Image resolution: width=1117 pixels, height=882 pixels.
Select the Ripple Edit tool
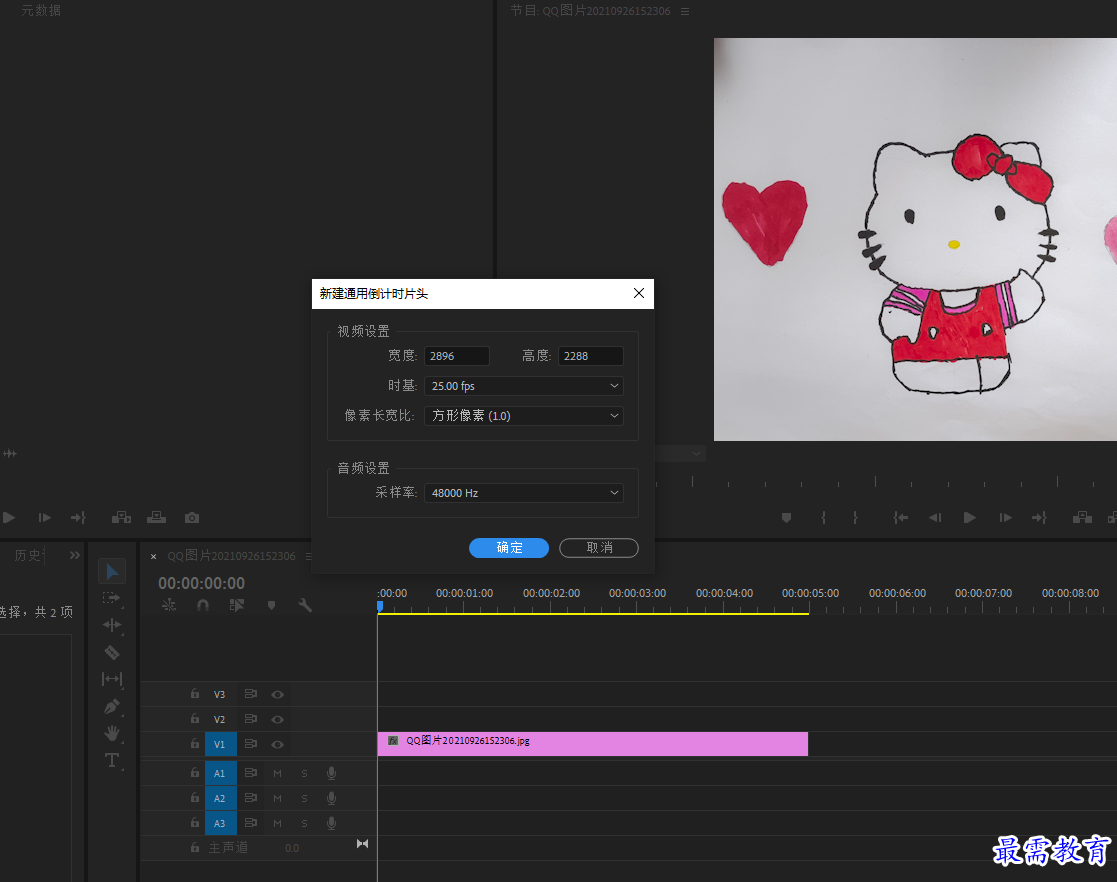pyautogui.click(x=112, y=625)
